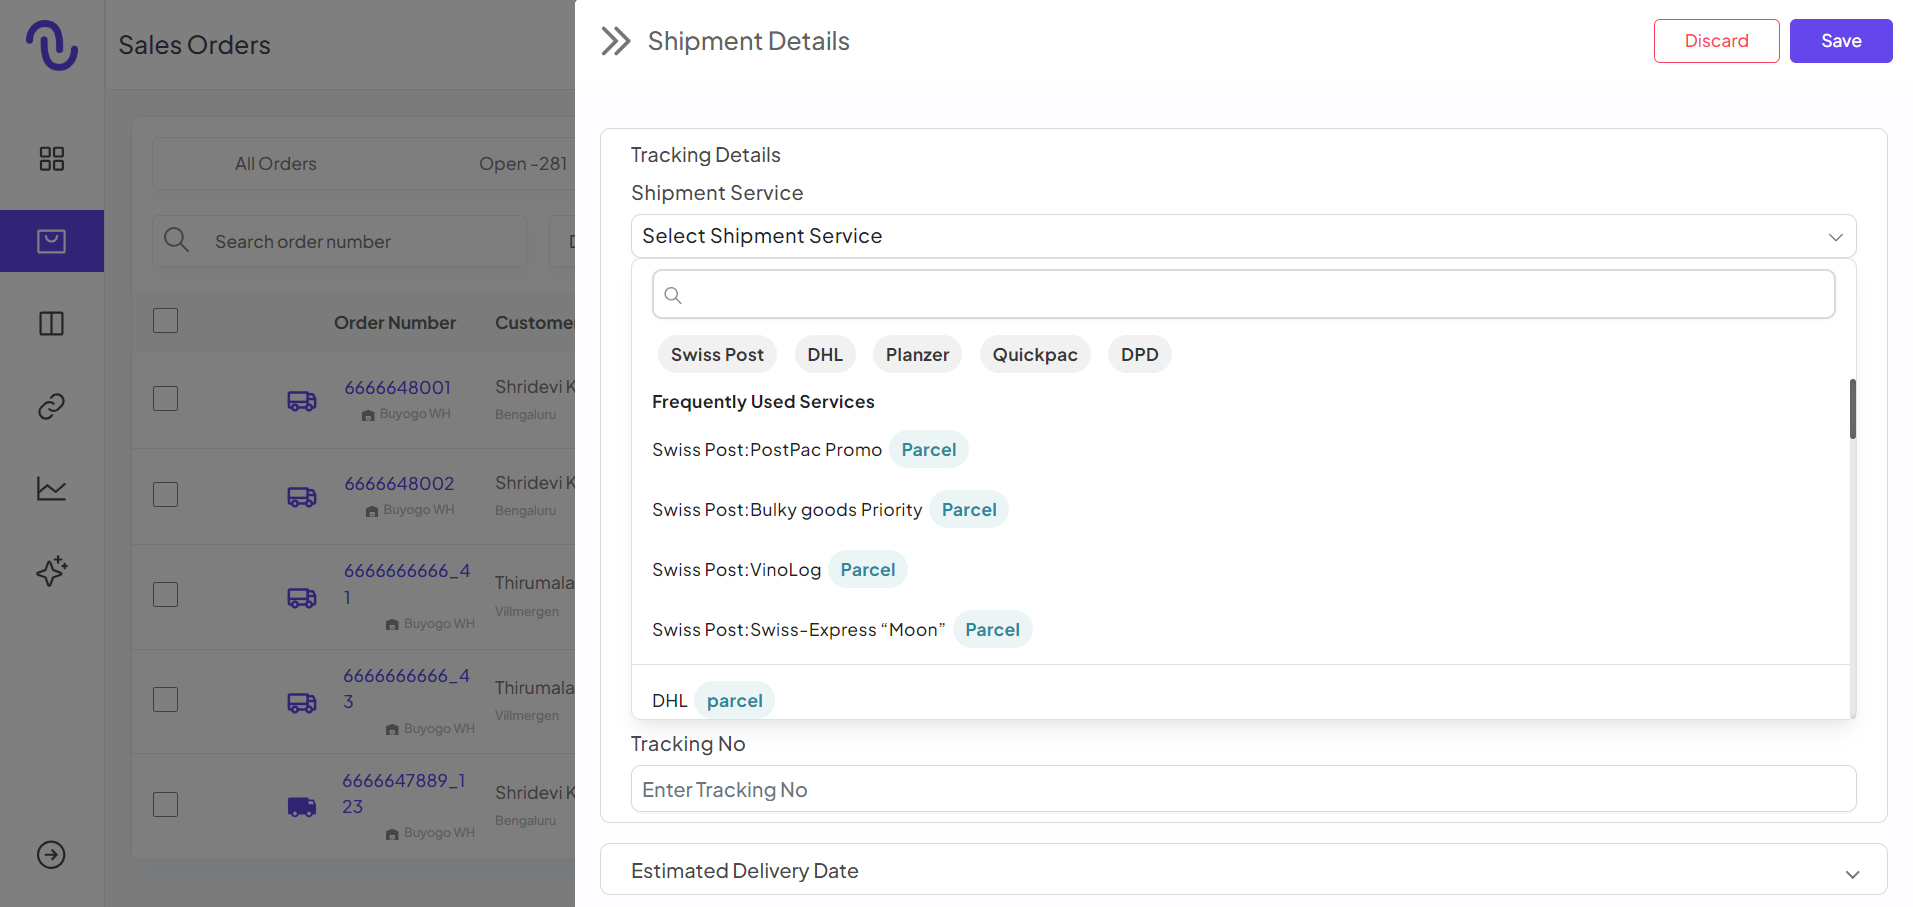Click the truck icon for order 6666648002
Viewport: 1913px width, 907px height.
[x=302, y=497]
